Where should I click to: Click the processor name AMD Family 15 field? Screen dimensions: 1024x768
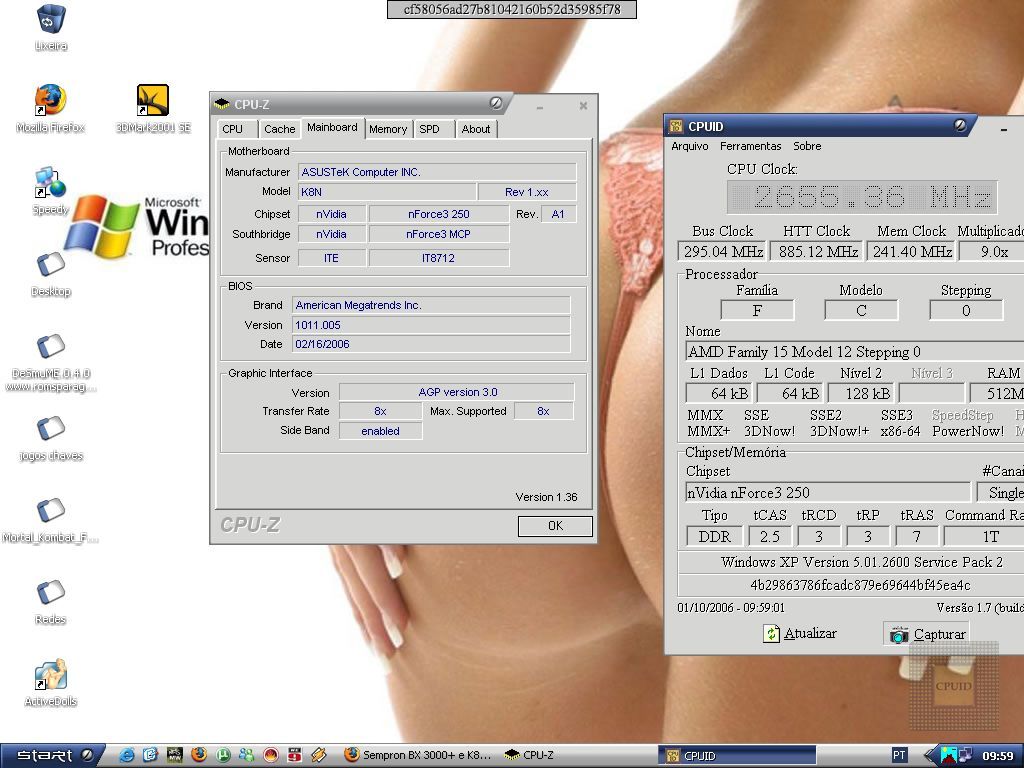pos(855,351)
